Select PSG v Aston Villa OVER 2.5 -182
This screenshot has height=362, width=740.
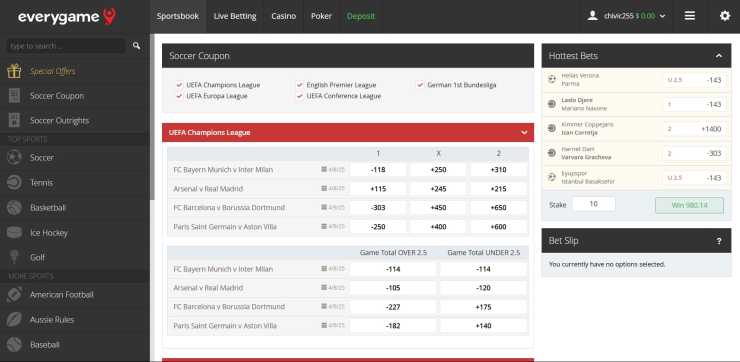click(393, 326)
